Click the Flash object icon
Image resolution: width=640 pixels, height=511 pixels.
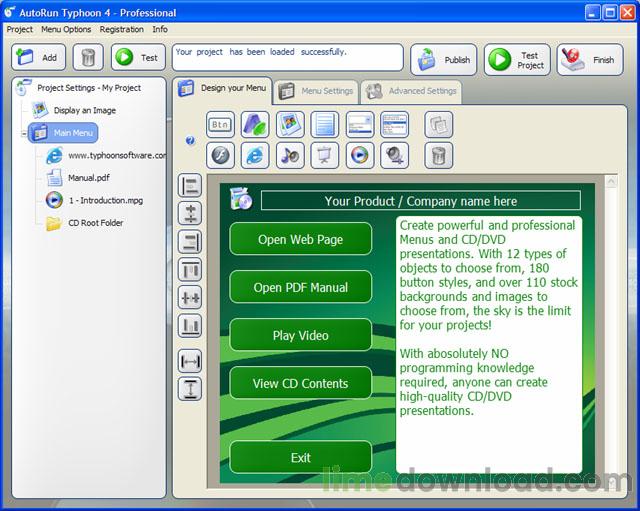(221, 155)
